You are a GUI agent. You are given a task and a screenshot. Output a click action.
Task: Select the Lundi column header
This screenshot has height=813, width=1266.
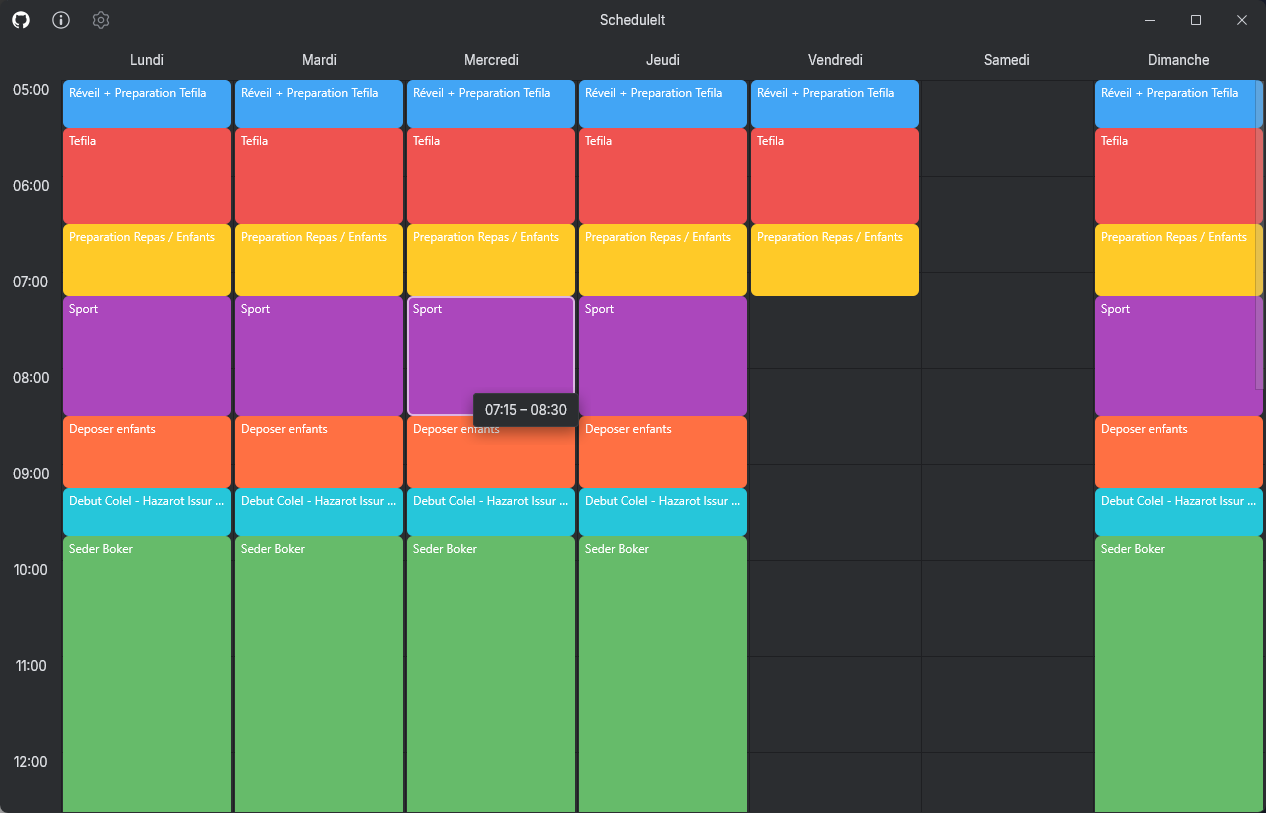(147, 60)
